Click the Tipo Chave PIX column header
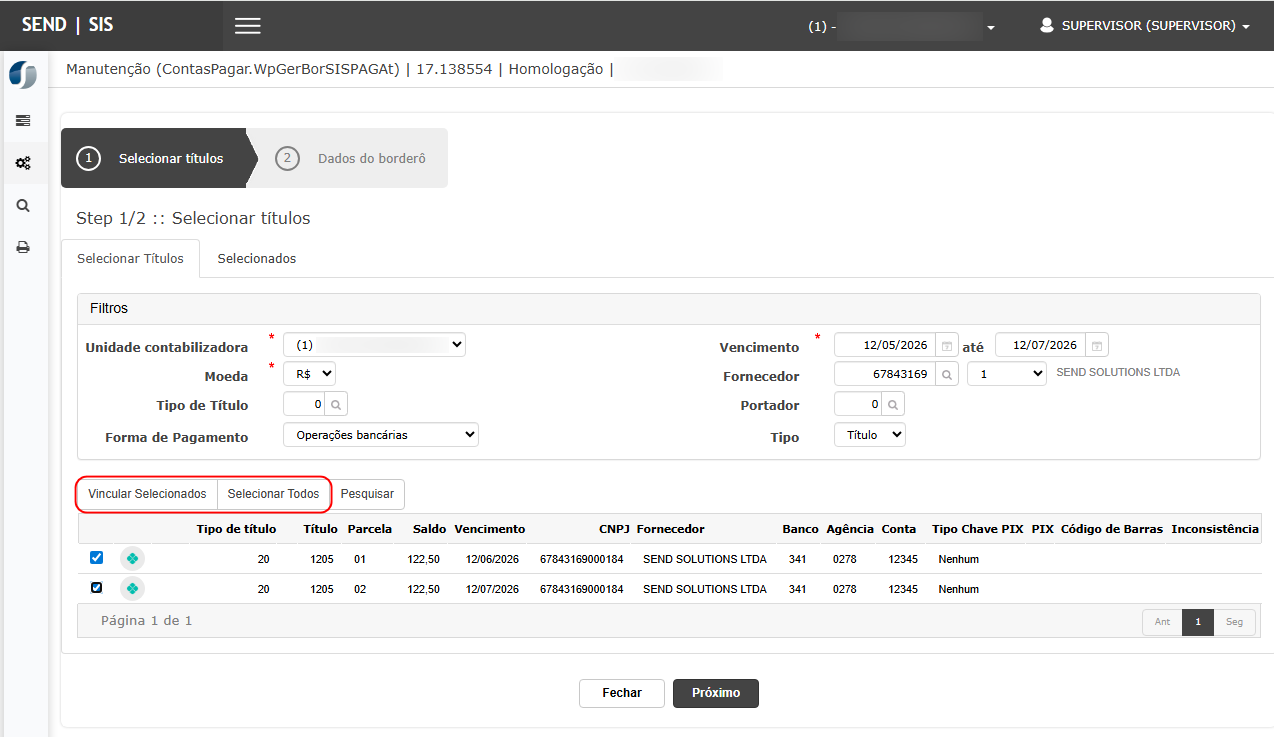 pos(977,529)
